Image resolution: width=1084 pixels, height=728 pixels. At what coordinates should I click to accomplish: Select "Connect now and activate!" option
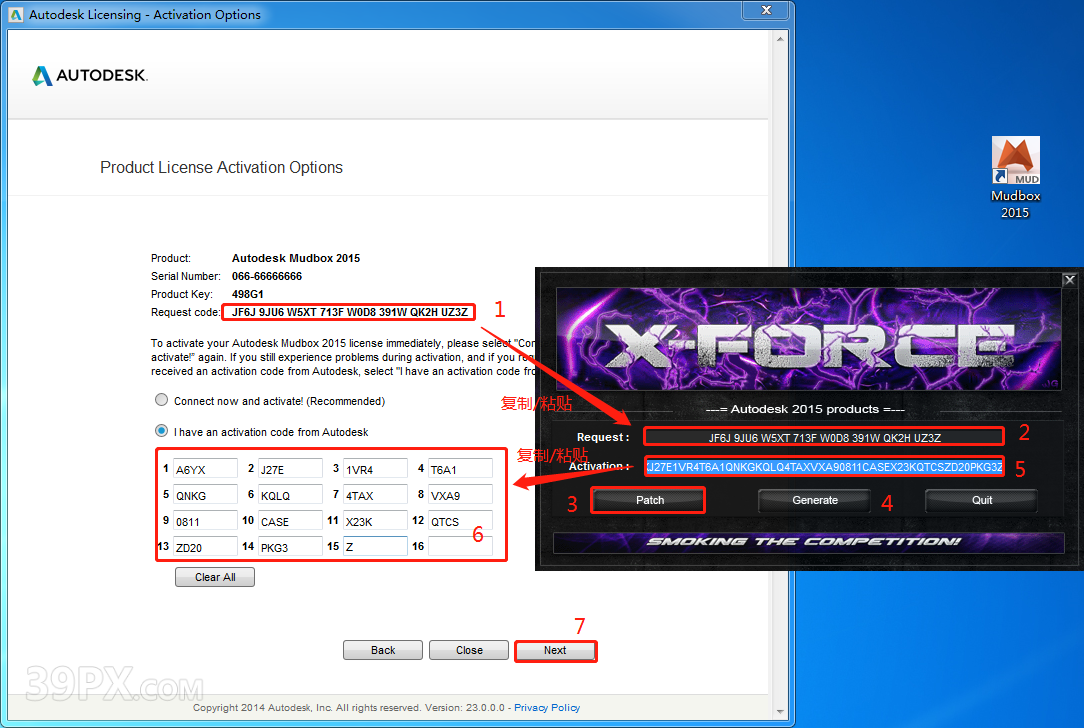(x=162, y=400)
